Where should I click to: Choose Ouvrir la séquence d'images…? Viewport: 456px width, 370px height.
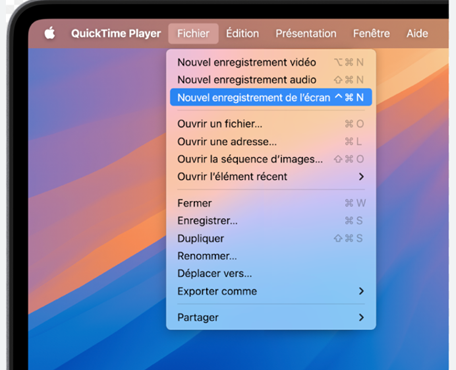tap(271, 159)
